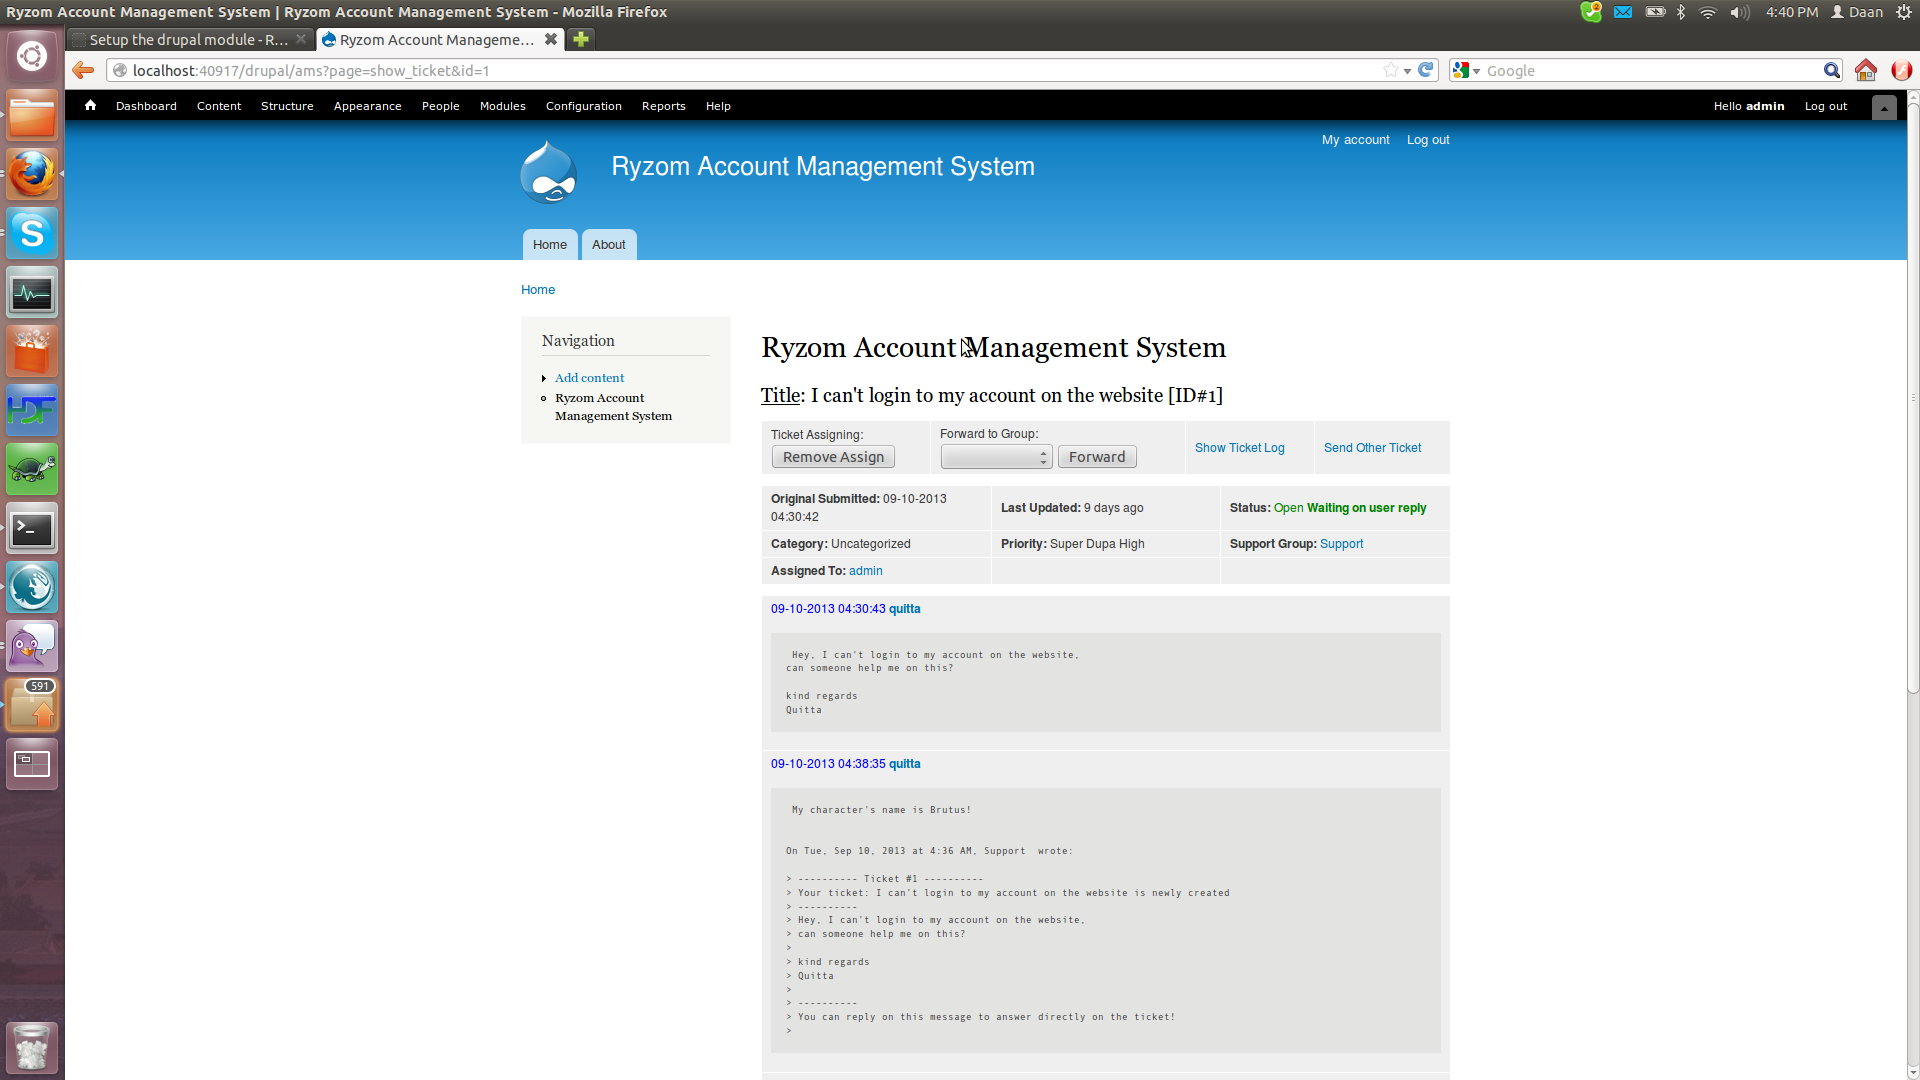The height and width of the screenshot is (1080, 1920).
Task: Open the wifi network indicator
Action: (1708, 12)
